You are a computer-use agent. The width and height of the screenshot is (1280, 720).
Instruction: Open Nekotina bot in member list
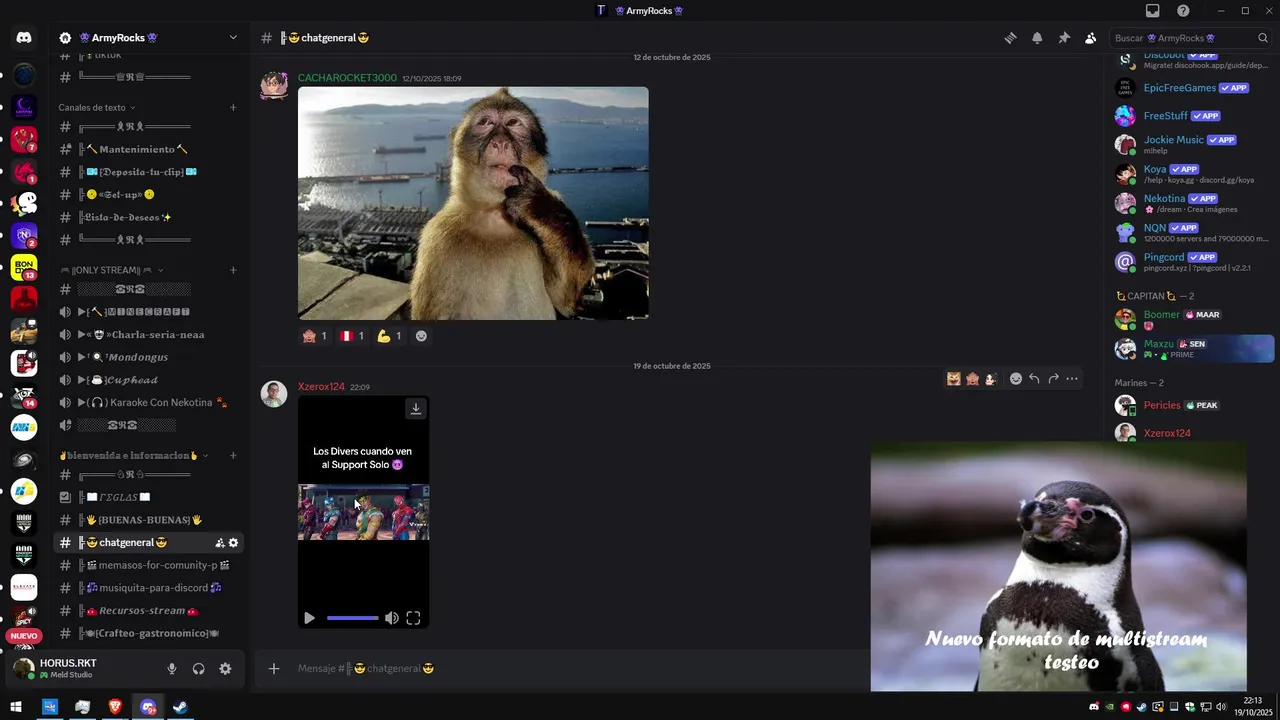(x=1193, y=203)
